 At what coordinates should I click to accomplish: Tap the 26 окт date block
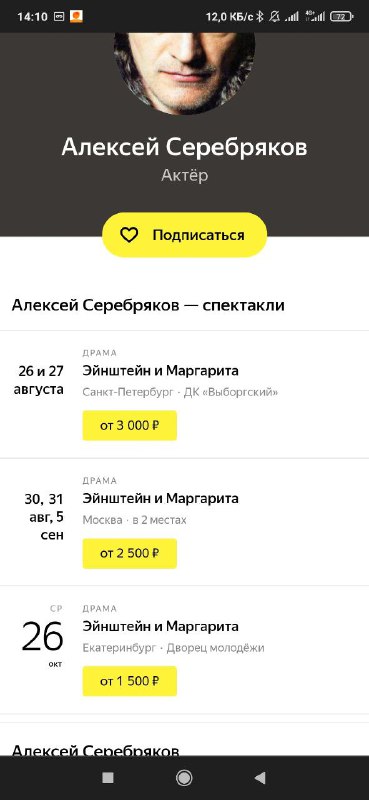tap(42, 636)
